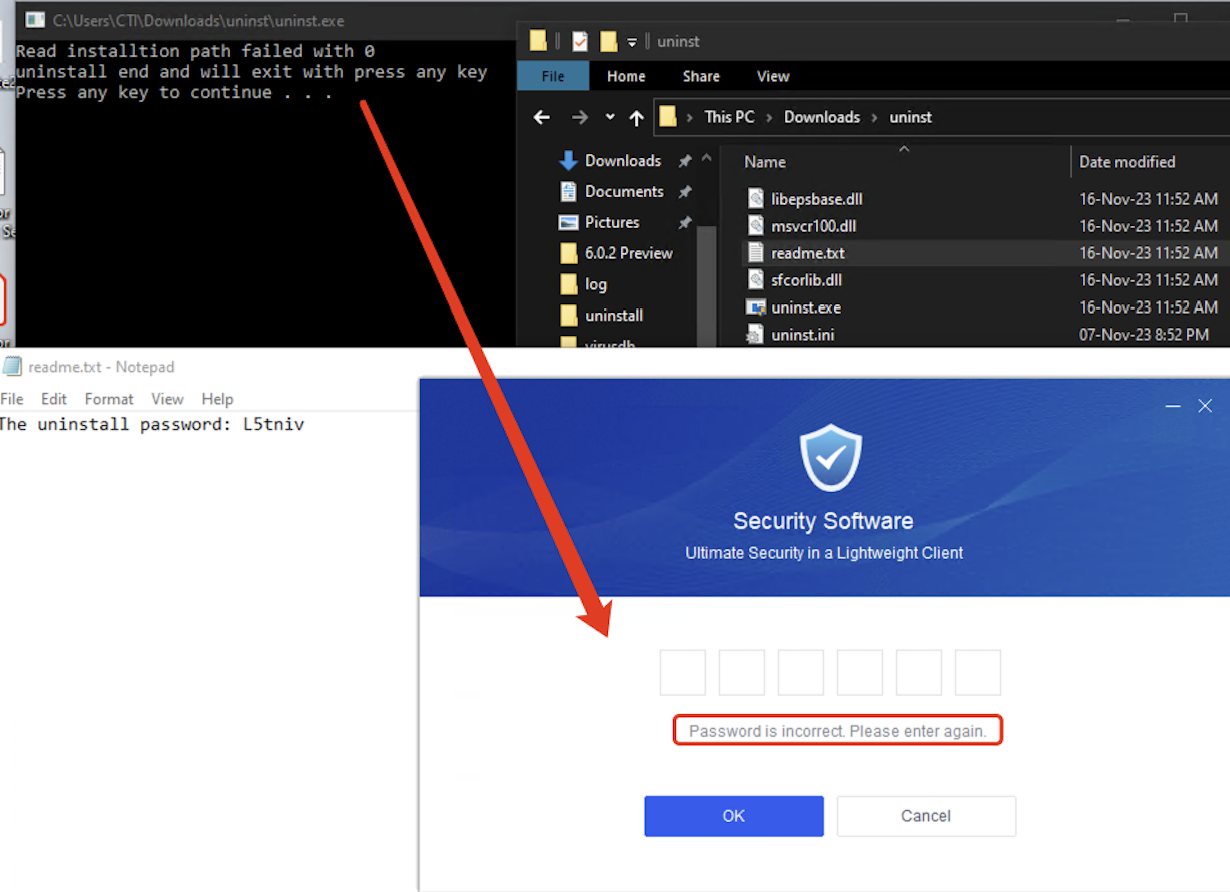Select Documents in the Explorer sidebar

(624, 191)
